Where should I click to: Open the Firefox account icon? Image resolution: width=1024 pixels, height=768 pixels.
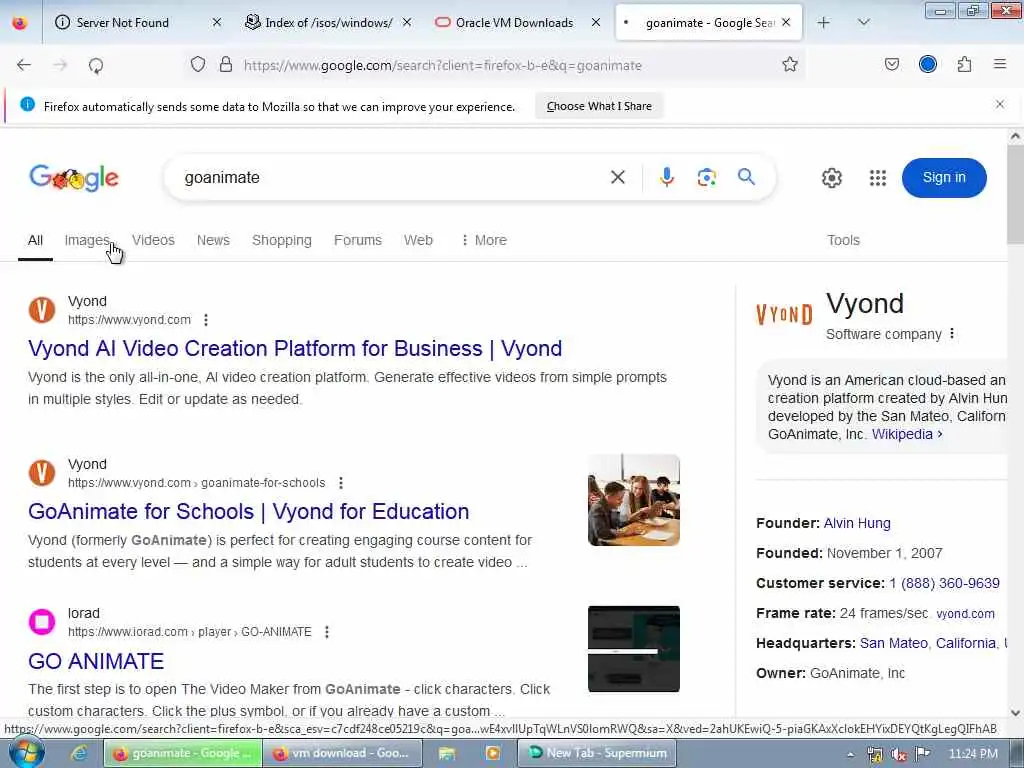[x=927, y=64]
